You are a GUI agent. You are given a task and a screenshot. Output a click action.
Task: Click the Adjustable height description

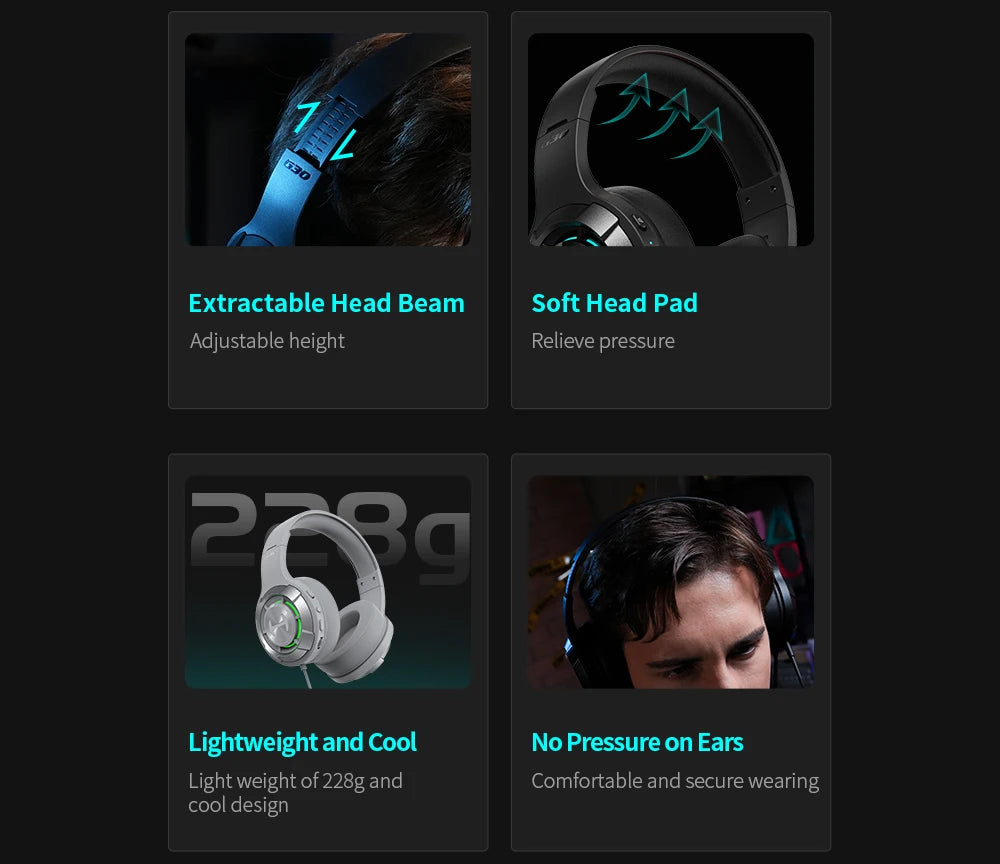click(x=267, y=341)
